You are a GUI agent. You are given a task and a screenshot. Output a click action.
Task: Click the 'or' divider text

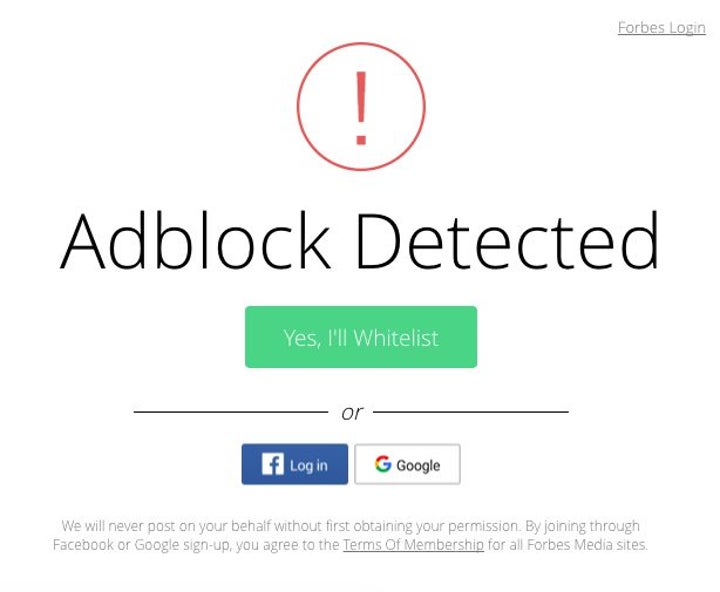(351, 412)
